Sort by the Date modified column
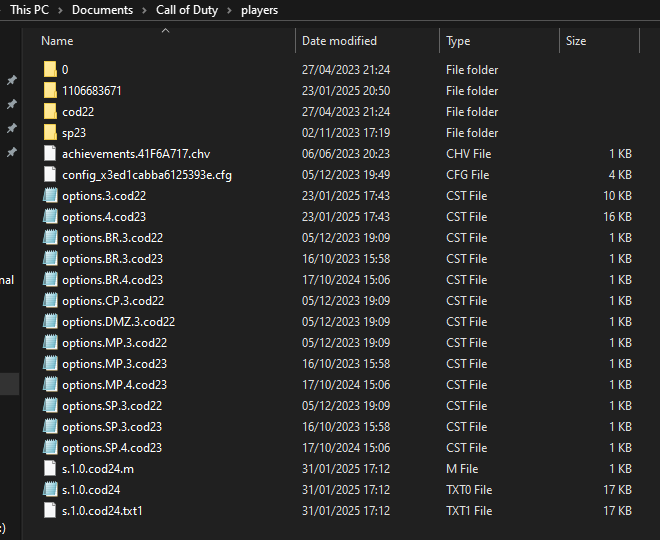 339,41
